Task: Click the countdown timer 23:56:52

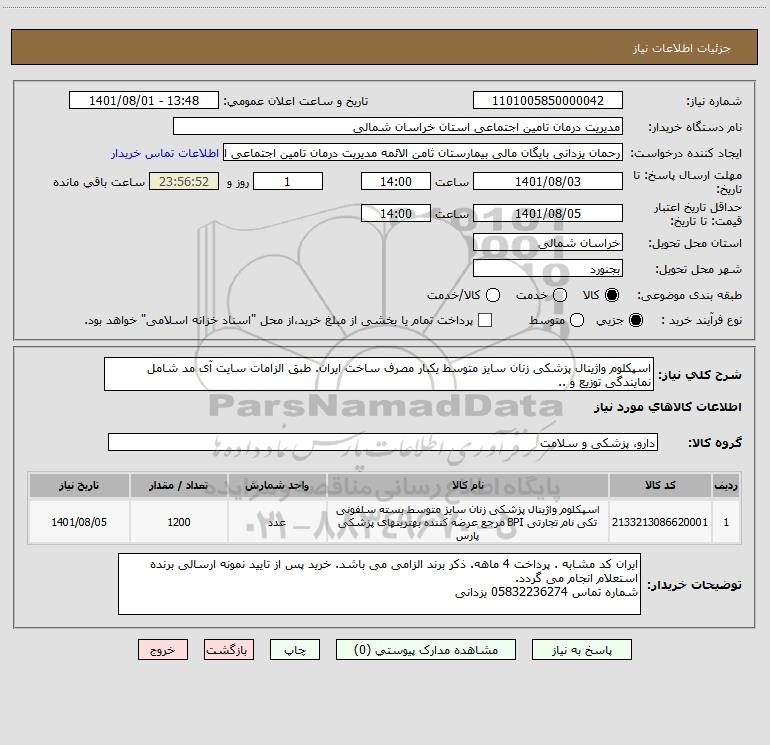Action: coord(184,182)
